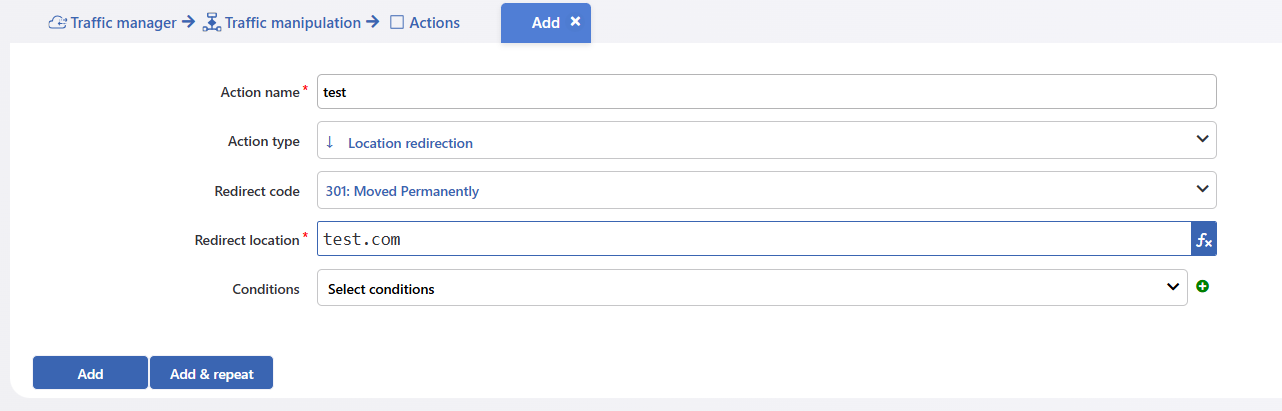Click the down arrow icon in Action type
The width and height of the screenshot is (1282, 411).
pyautogui.click(x=331, y=142)
